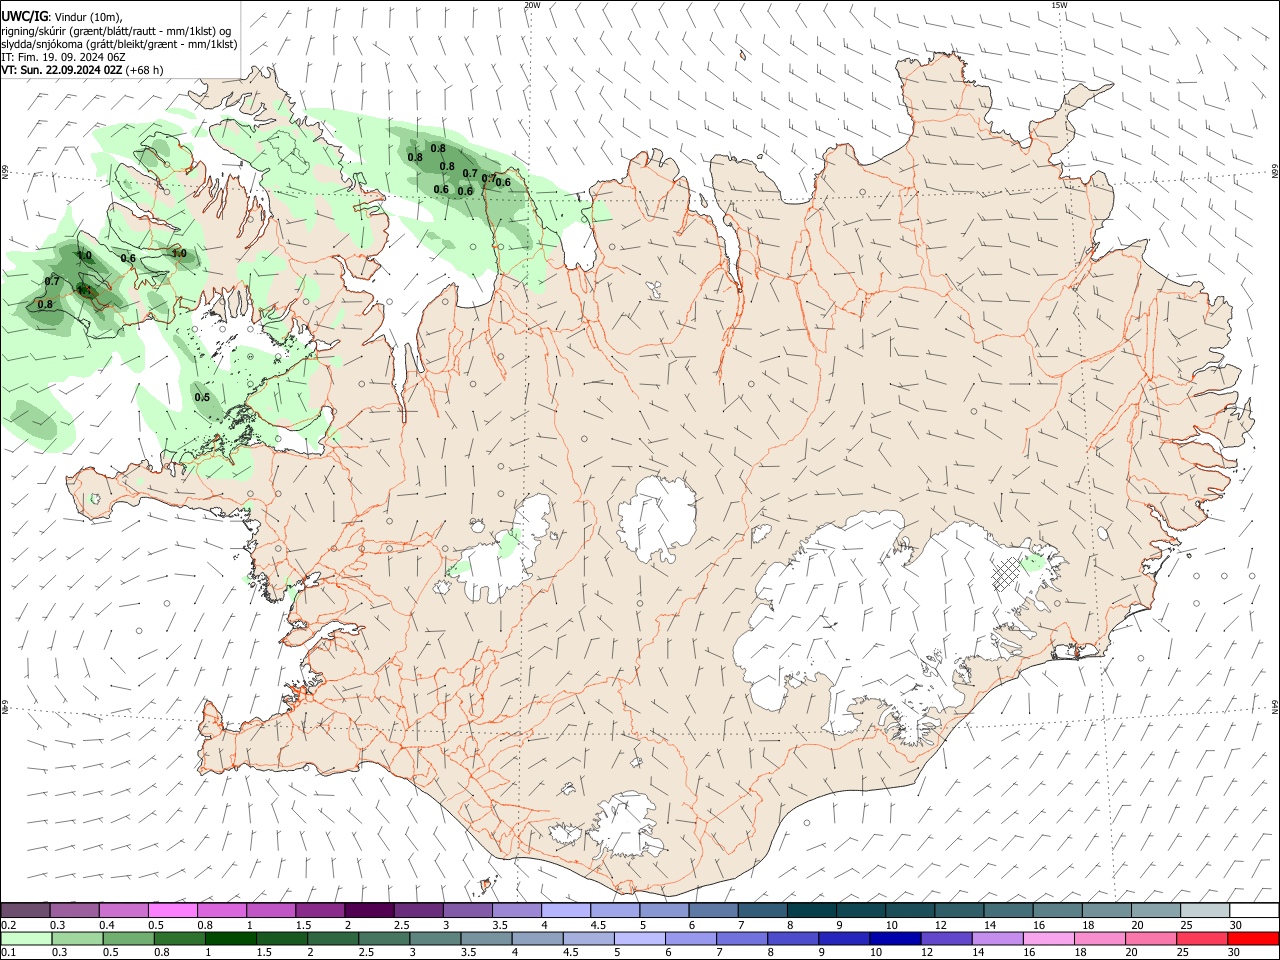Click the cross-hatched patch on the southeastern glacier
Viewport: 1280px width, 960px height.
[x=1006, y=575]
